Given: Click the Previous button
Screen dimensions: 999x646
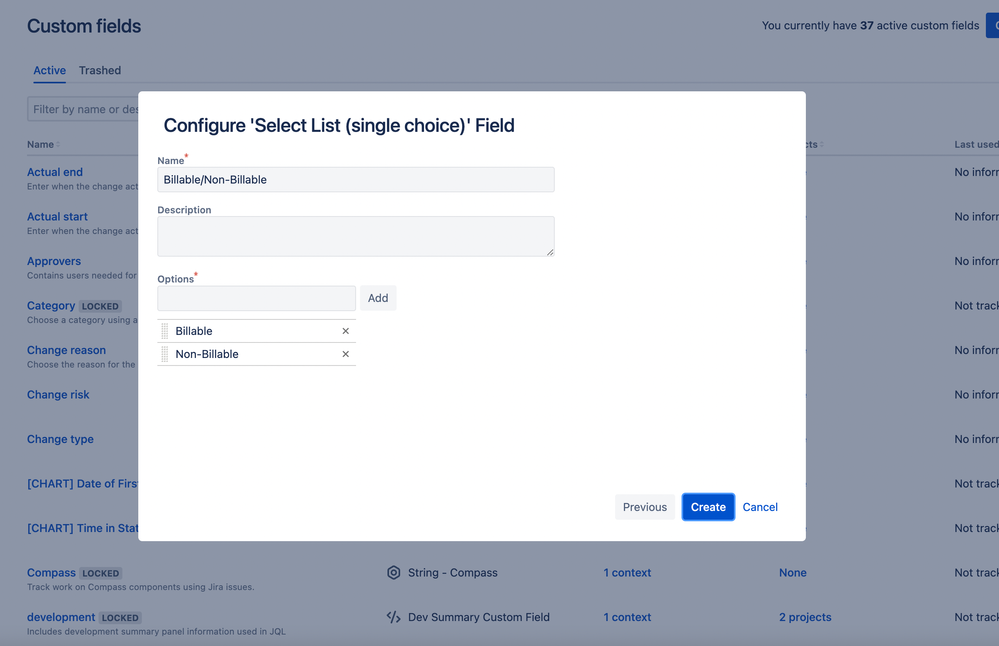Looking at the screenshot, I should click(645, 507).
